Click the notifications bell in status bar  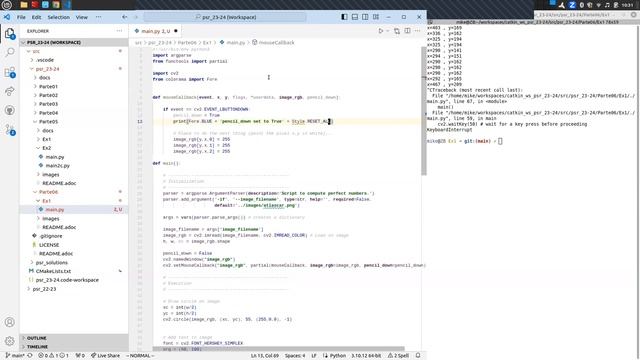point(418,356)
